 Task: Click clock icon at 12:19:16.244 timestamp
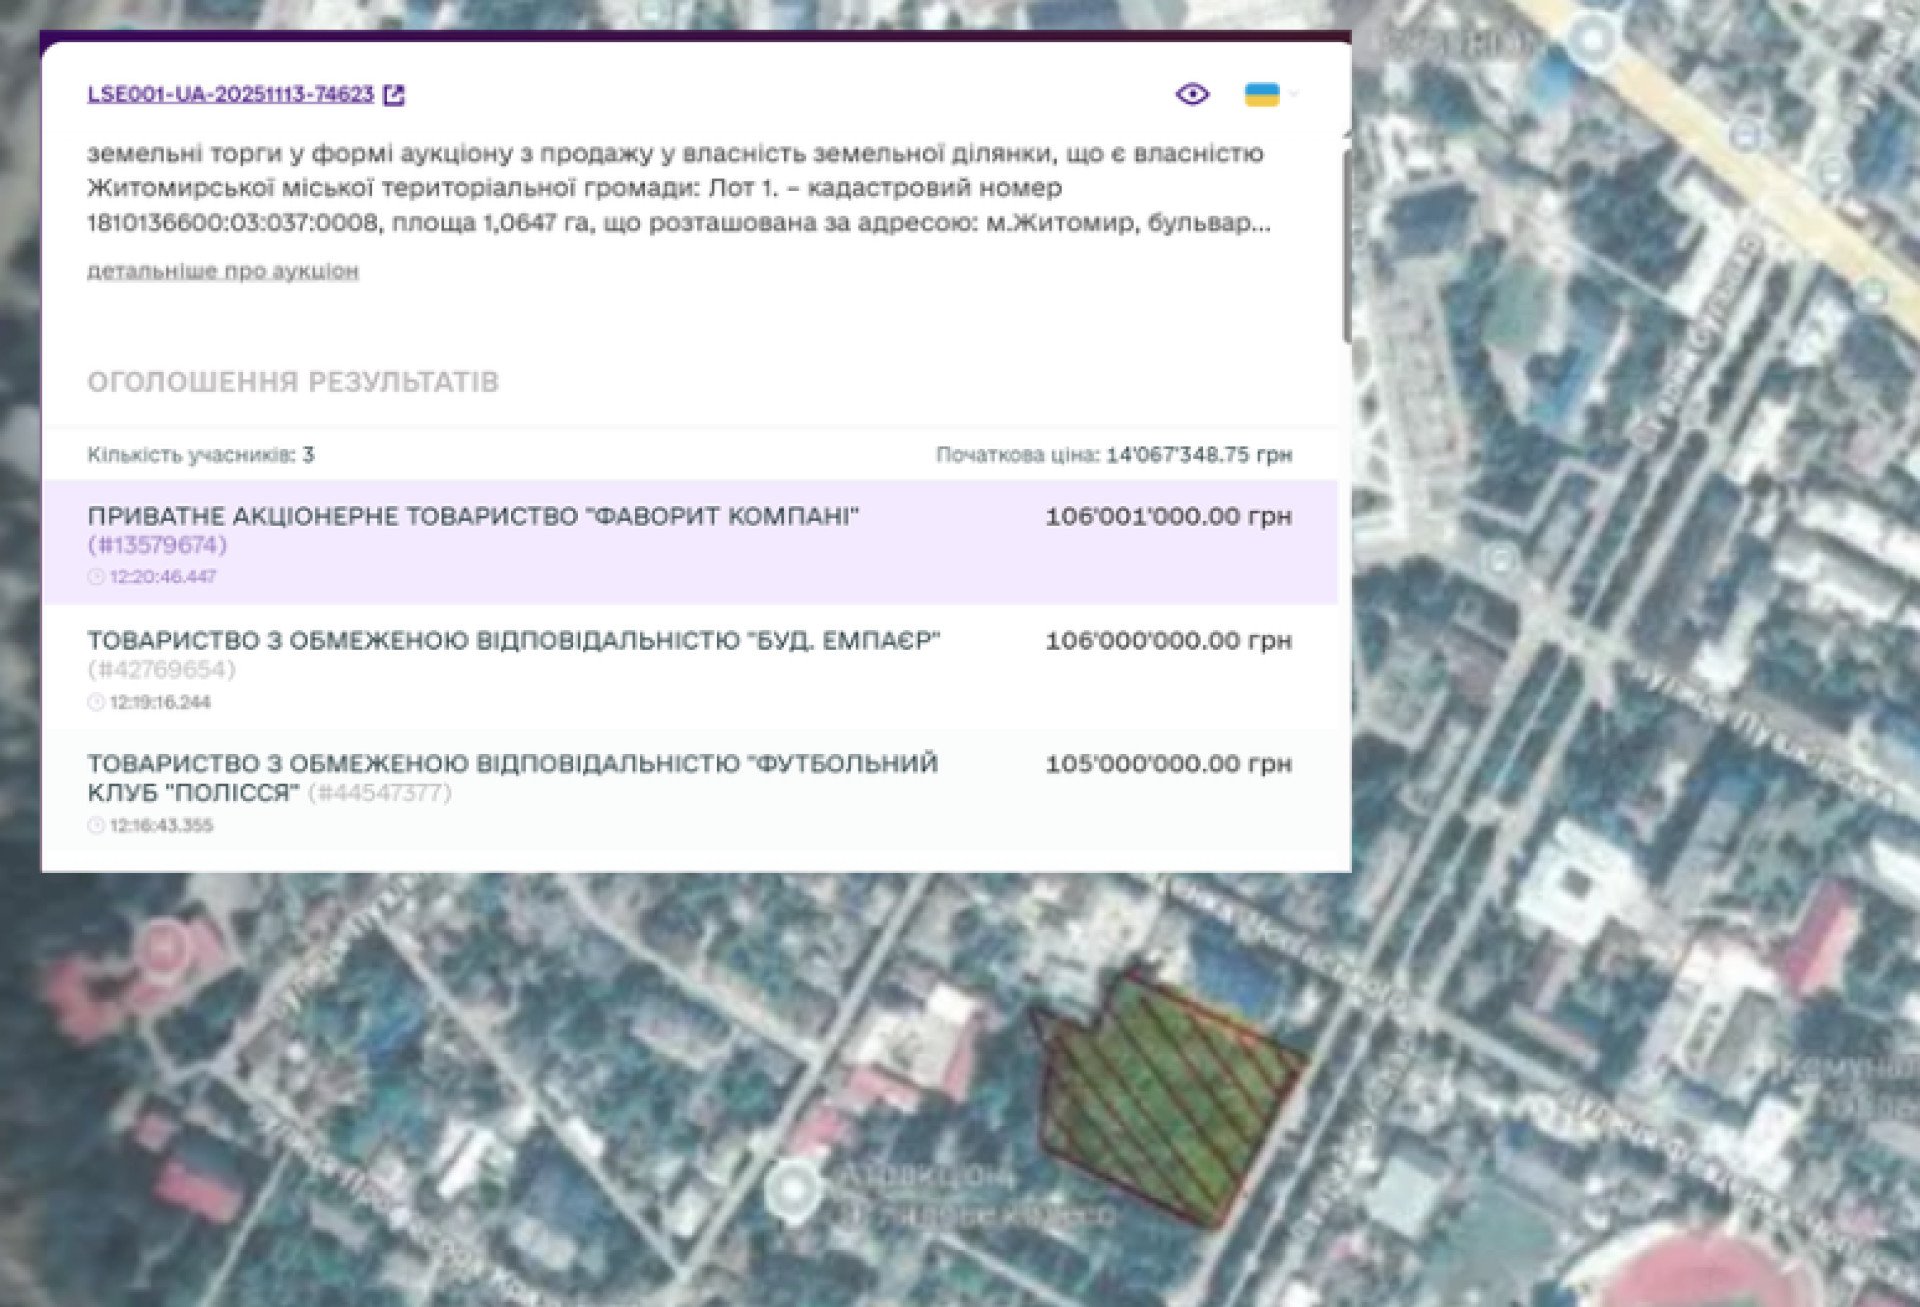(x=96, y=702)
